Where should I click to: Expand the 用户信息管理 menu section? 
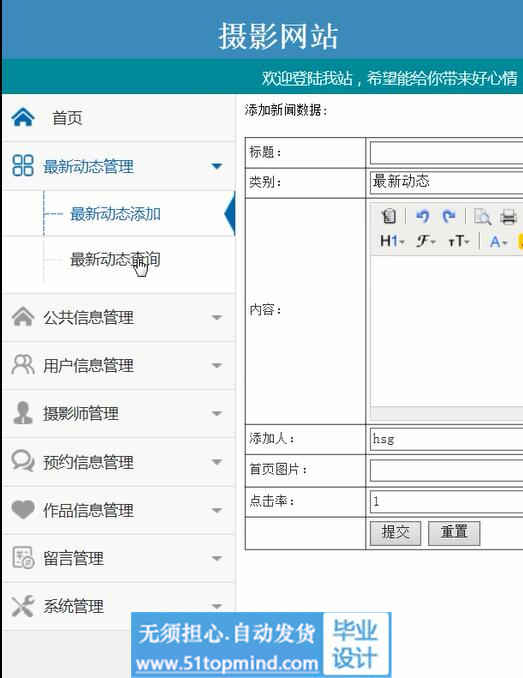[x=119, y=365]
